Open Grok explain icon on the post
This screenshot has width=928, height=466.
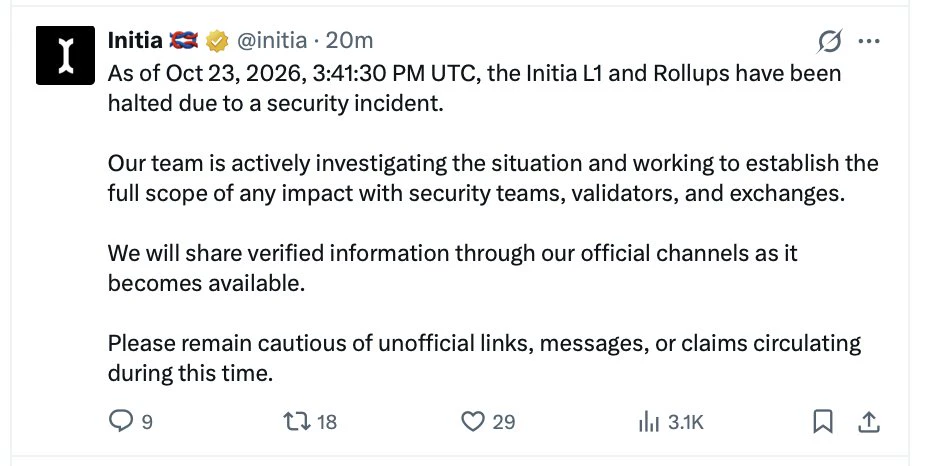click(829, 41)
